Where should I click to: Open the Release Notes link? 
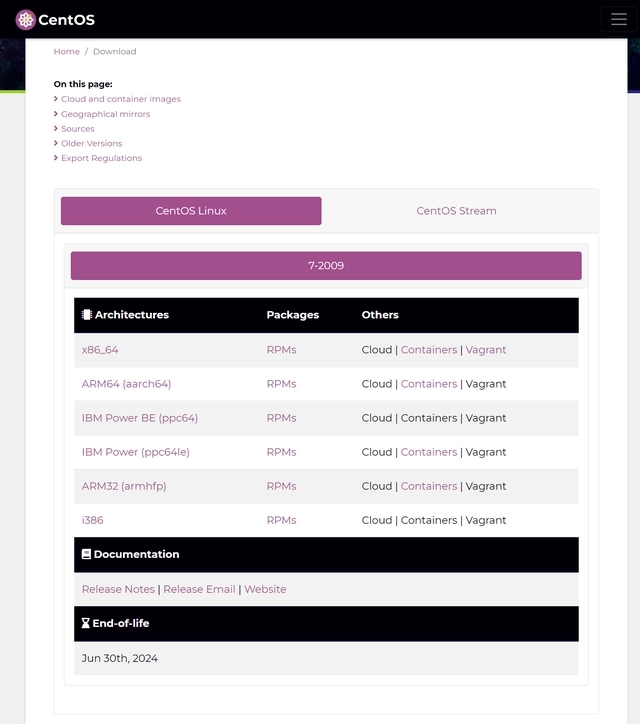pyautogui.click(x=118, y=589)
